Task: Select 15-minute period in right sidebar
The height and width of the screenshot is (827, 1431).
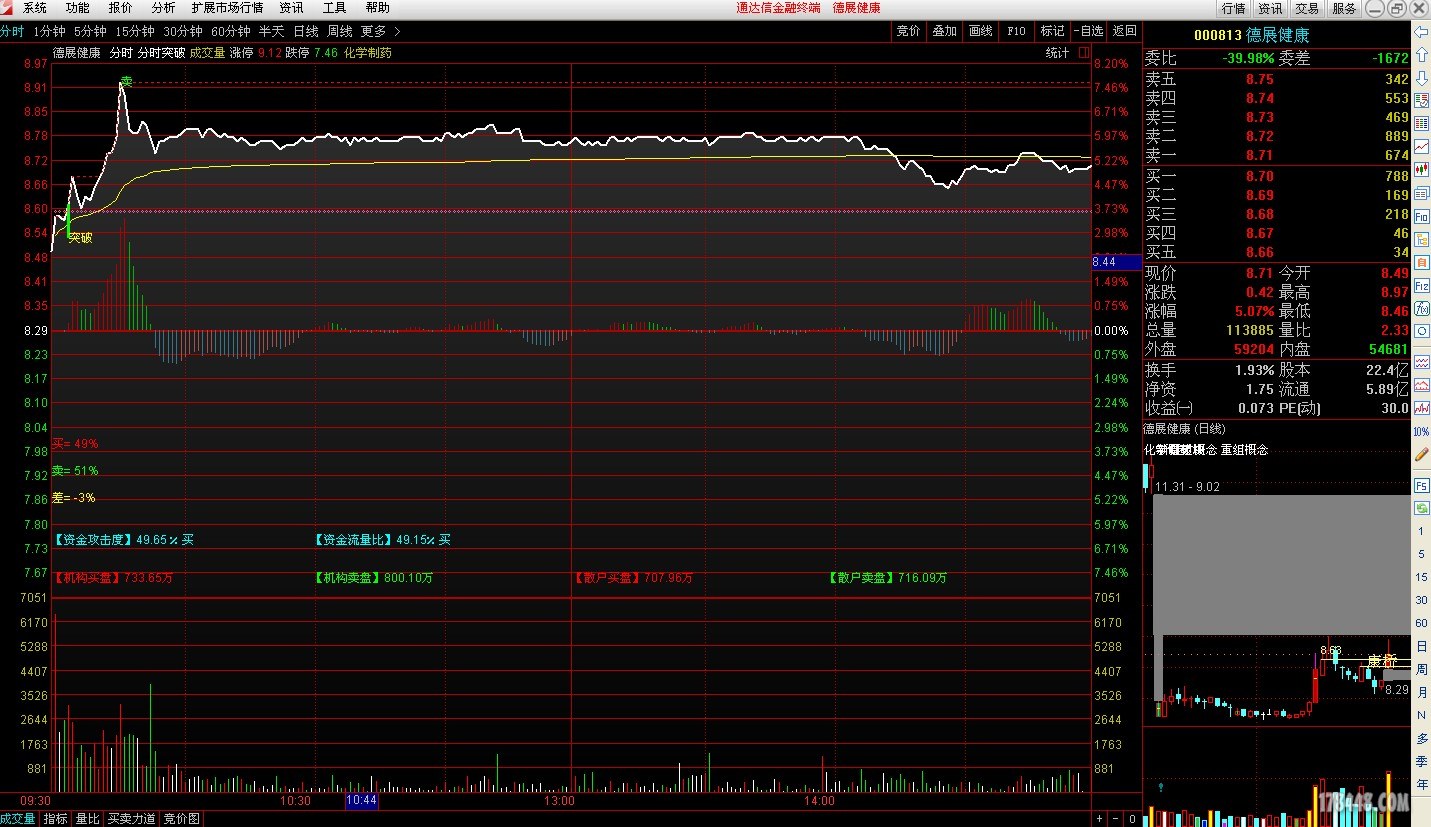Action: point(1421,577)
